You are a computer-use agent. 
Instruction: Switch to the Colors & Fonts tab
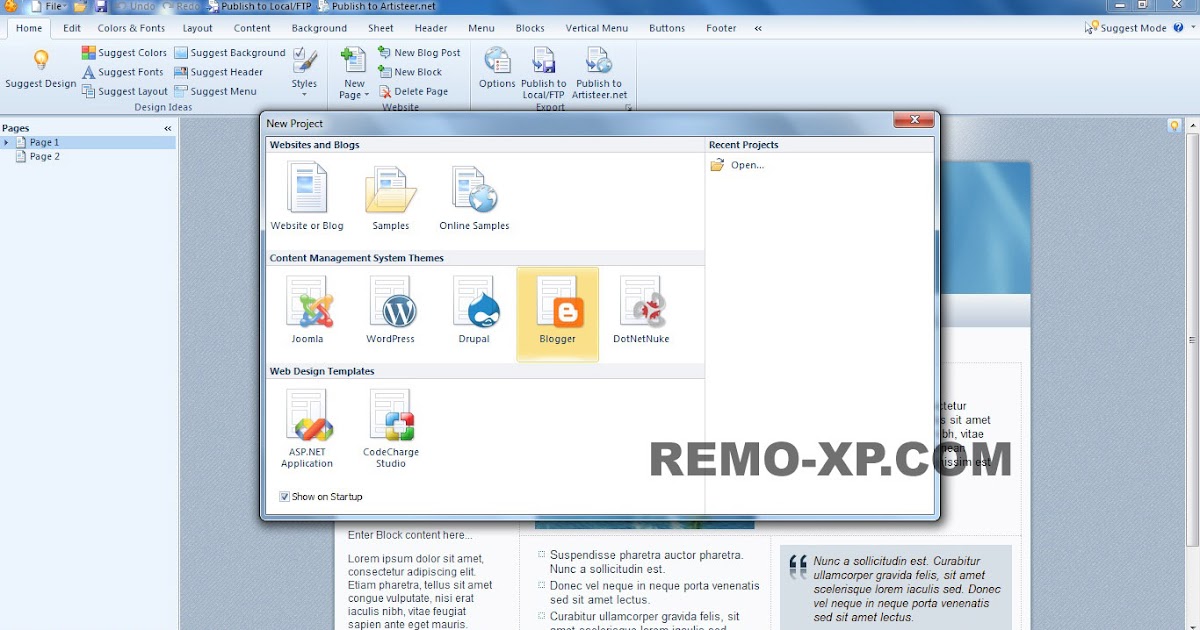tap(131, 28)
